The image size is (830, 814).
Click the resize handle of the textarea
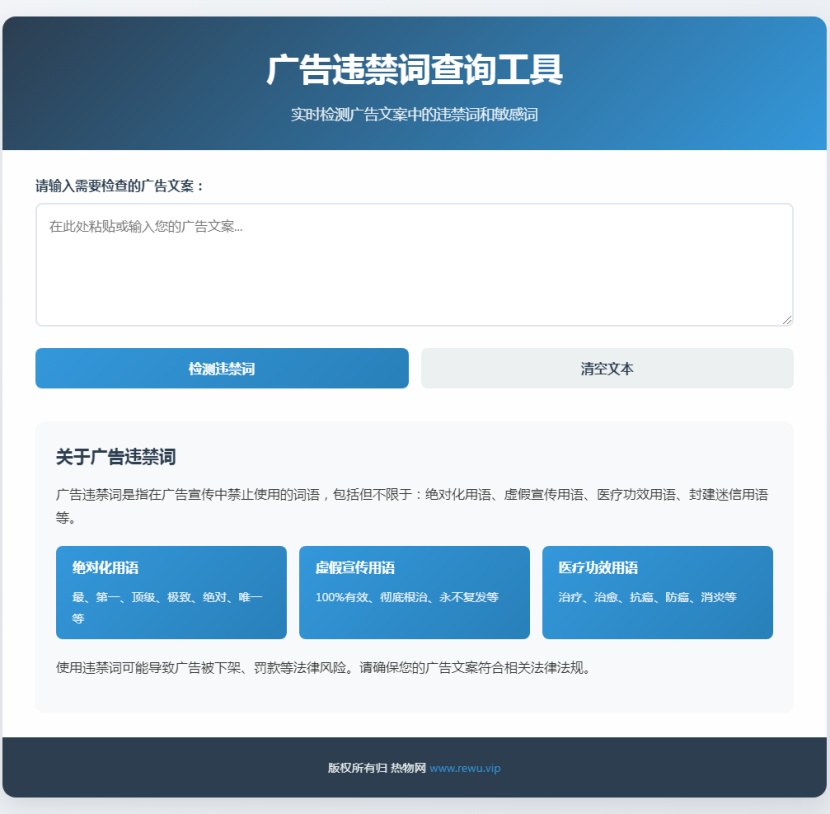point(786,321)
